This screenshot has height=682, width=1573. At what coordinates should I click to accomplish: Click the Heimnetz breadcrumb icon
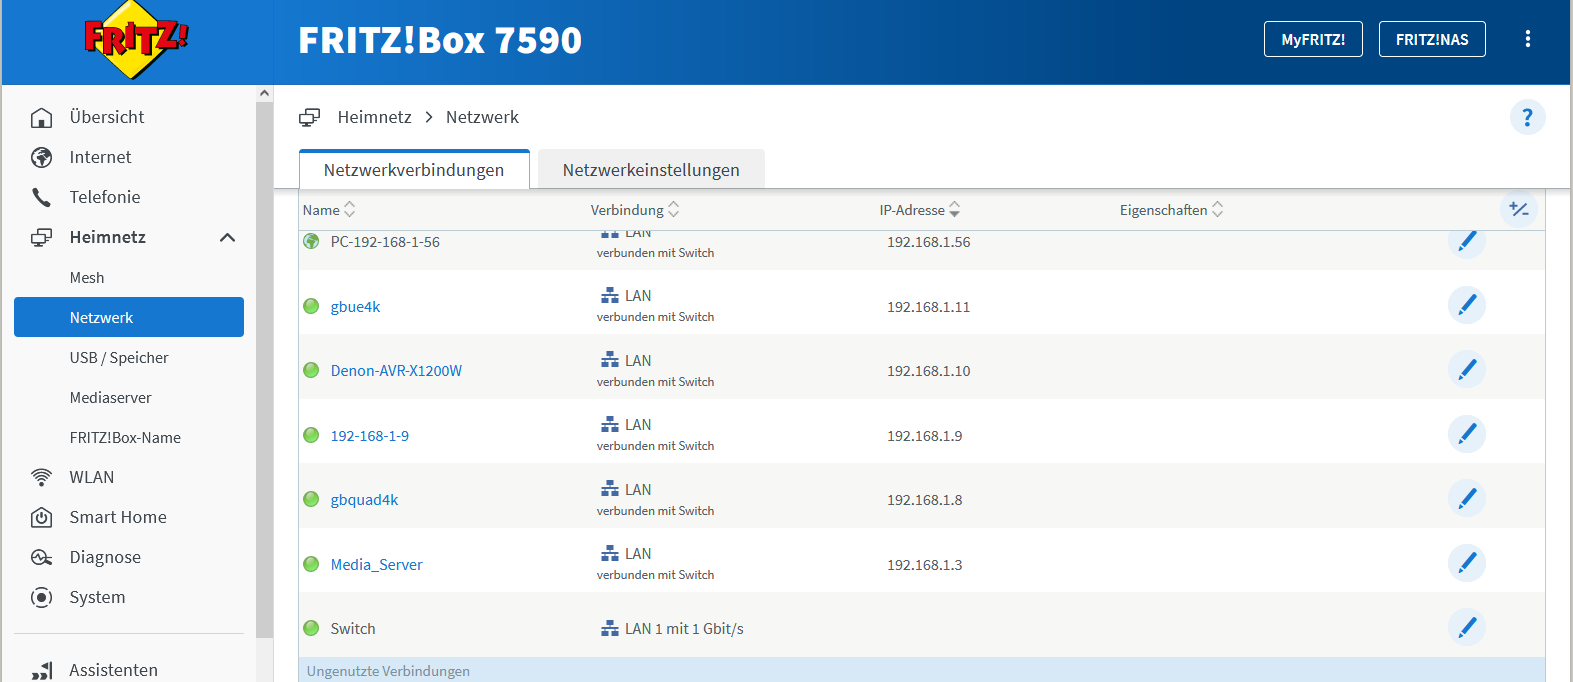(310, 117)
